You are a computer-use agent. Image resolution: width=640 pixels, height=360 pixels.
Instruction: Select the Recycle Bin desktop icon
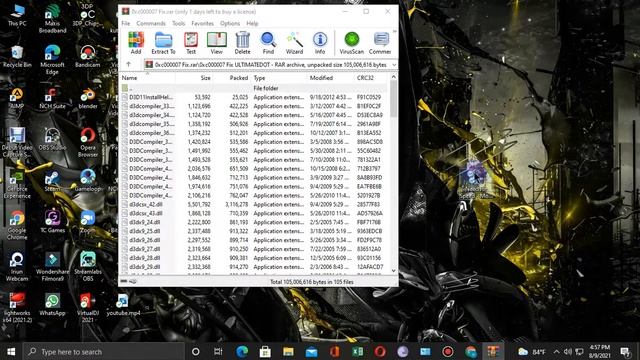(17, 57)
